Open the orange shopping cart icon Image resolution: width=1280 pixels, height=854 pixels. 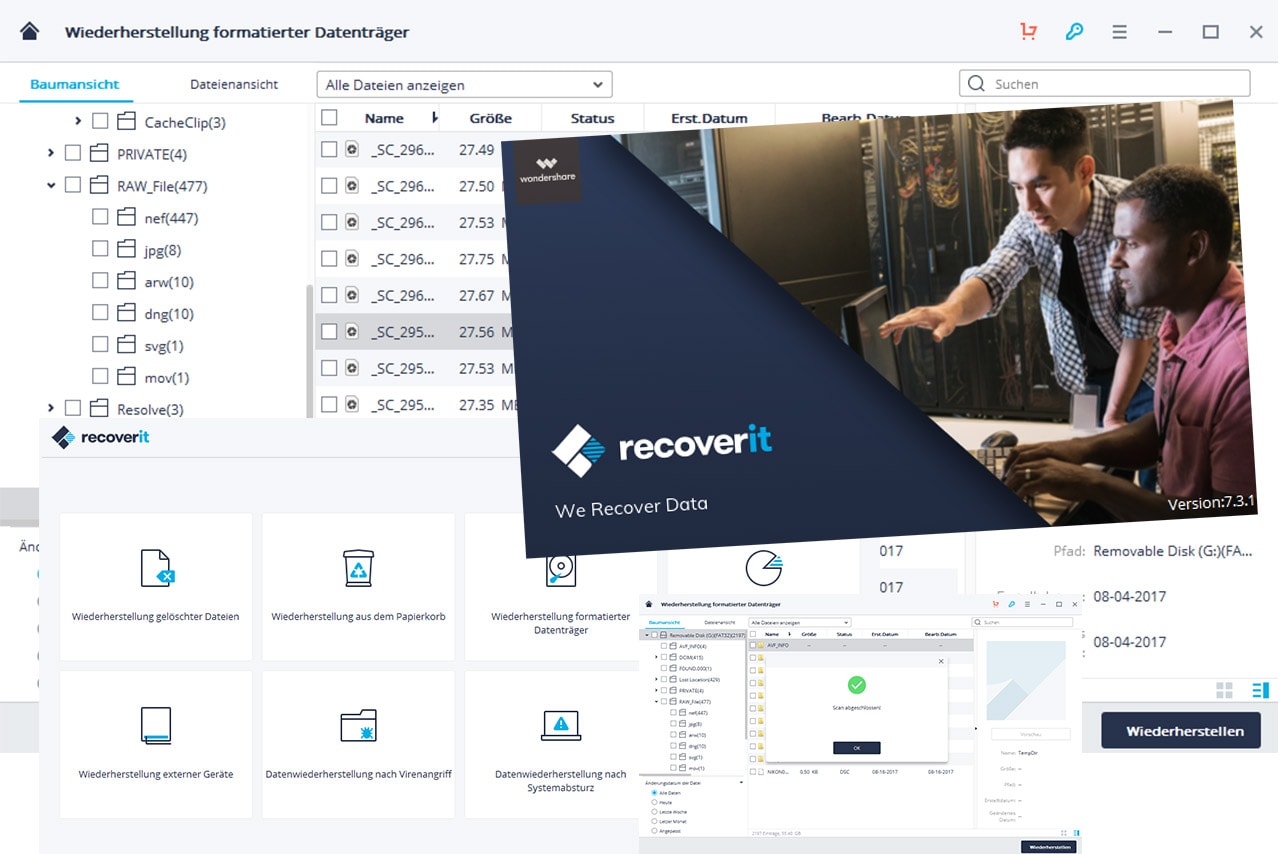(x=1028, y=31)
